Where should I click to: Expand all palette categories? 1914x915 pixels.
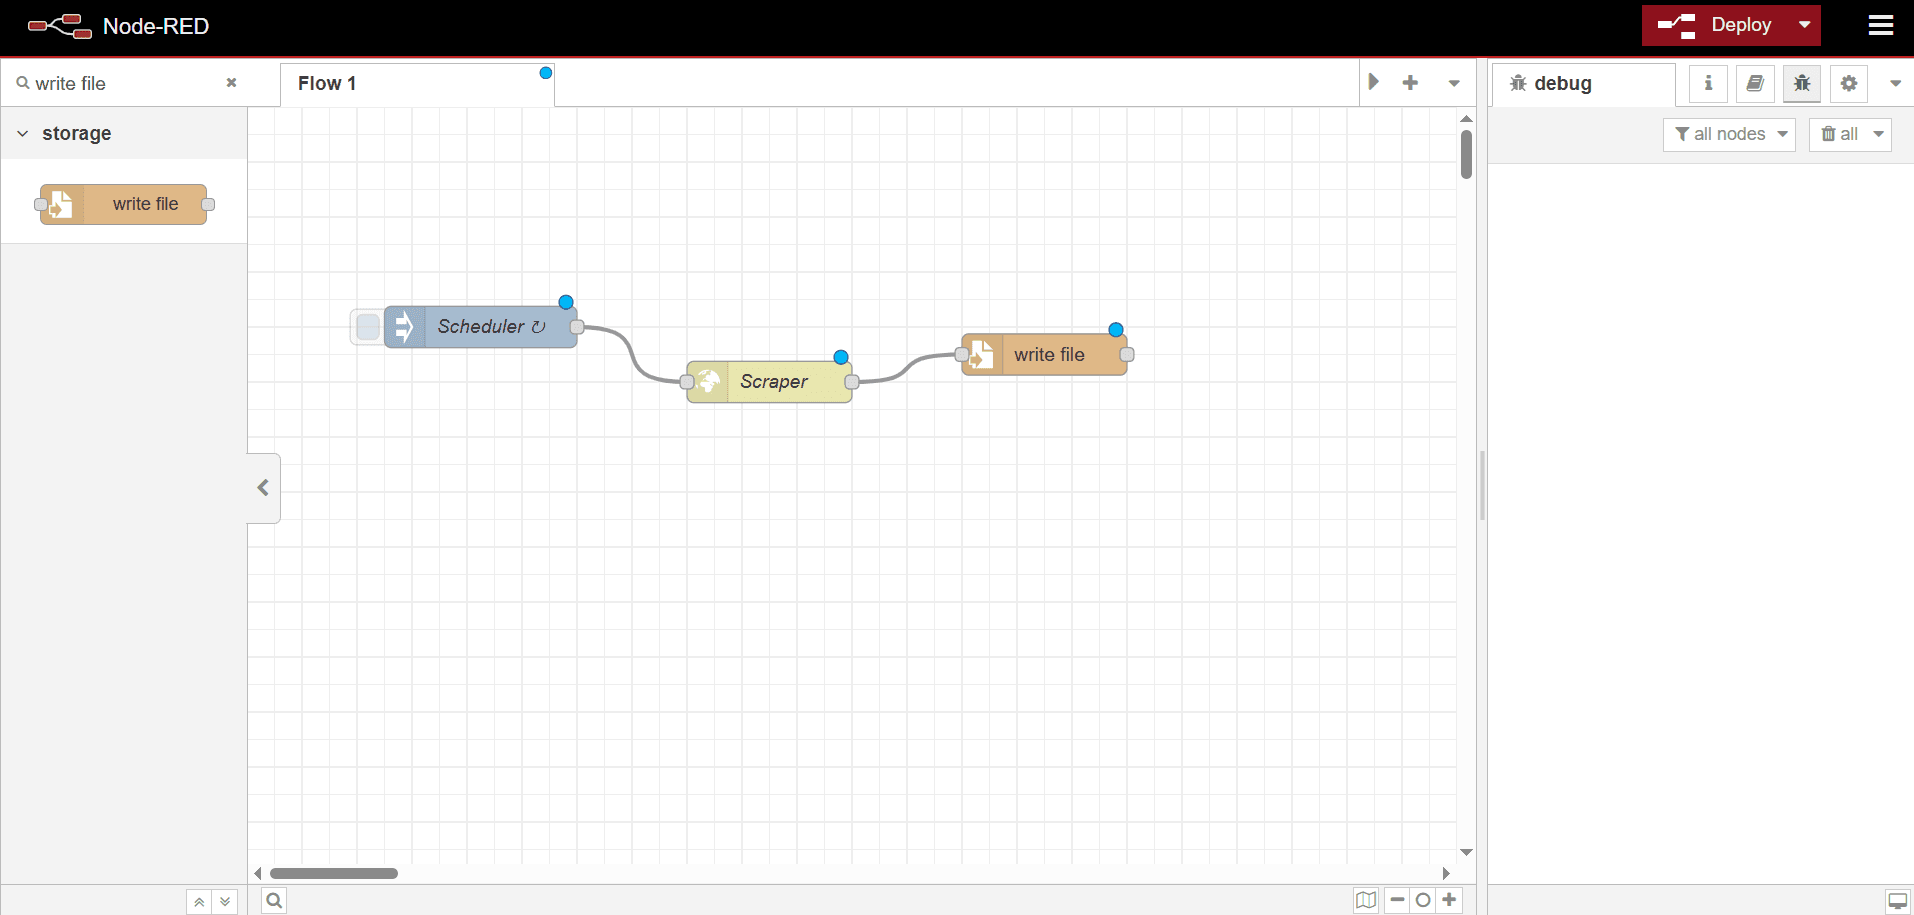coord(225,901)
